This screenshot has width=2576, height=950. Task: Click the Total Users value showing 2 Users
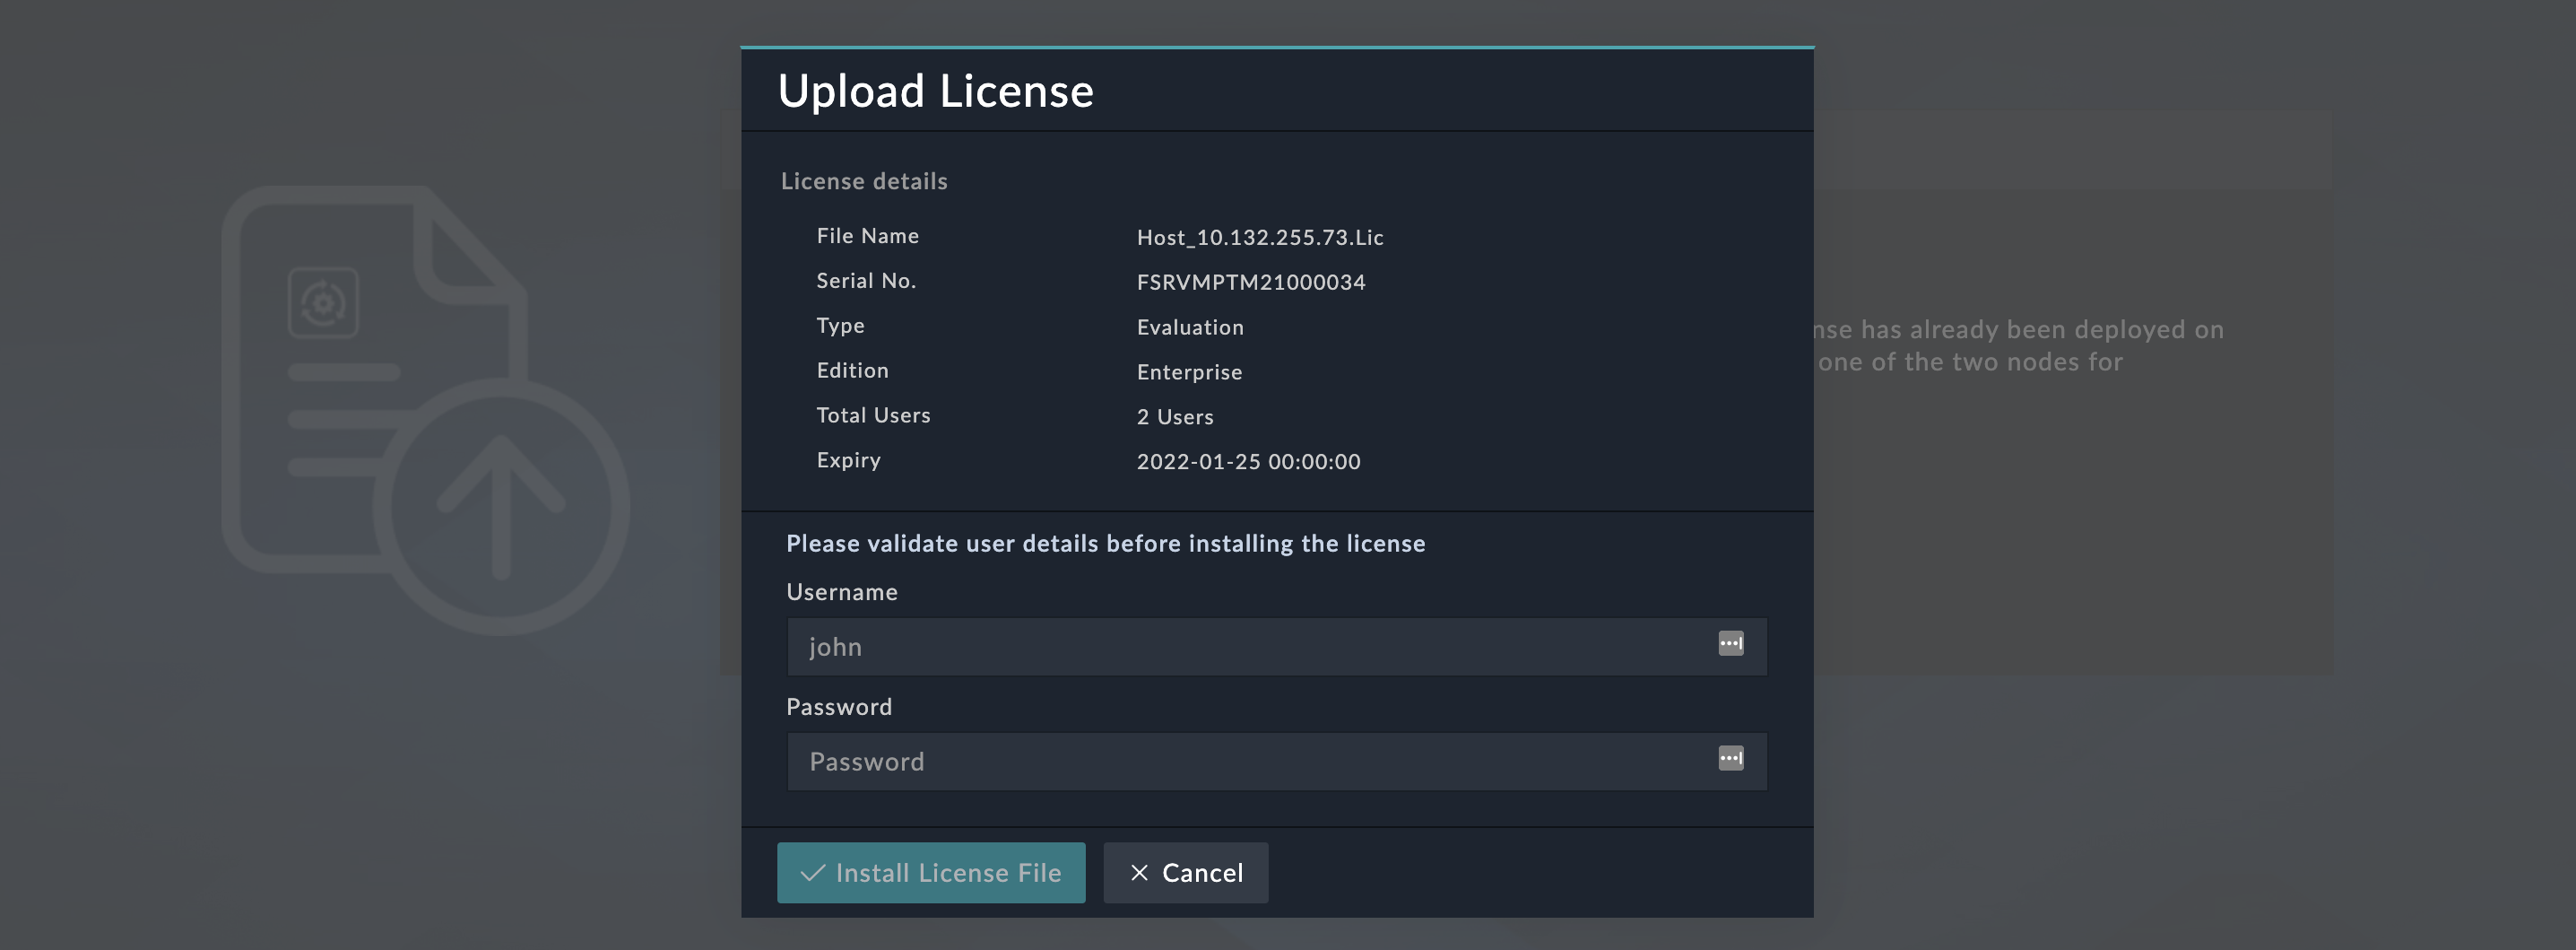click(1175, 417)
